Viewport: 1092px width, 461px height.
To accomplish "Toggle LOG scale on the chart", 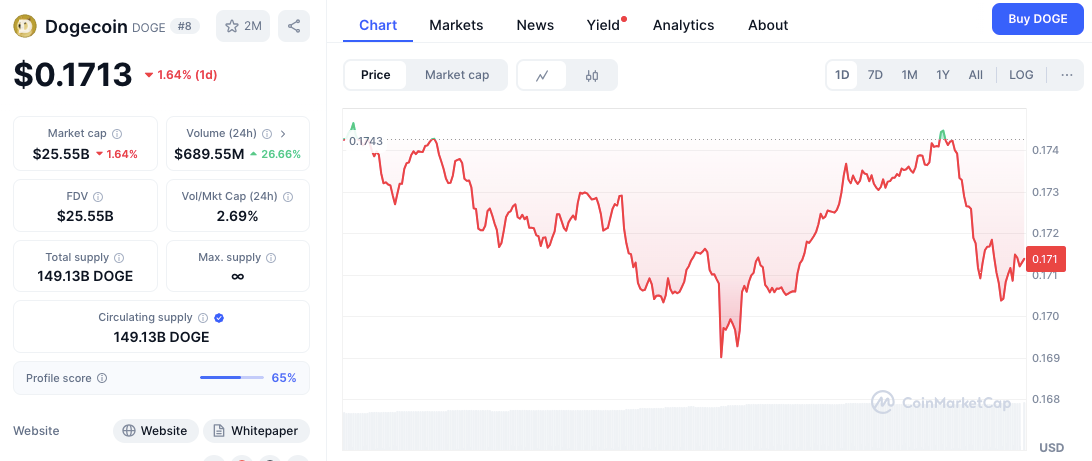I will (1021, 75).
